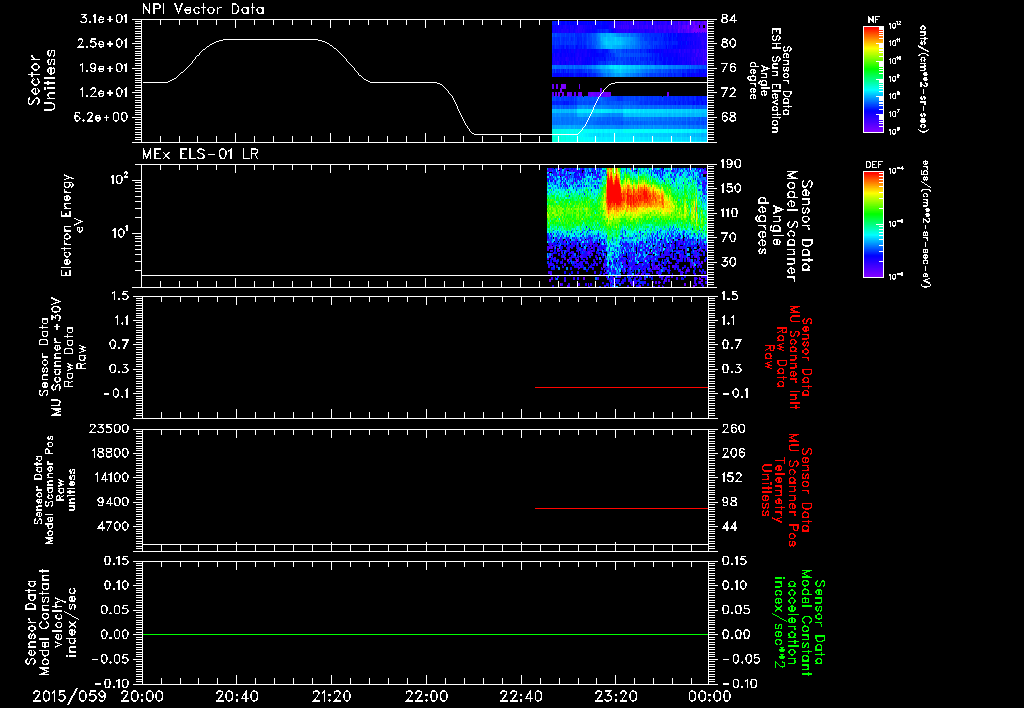Click the 00:00 time axis label
Screen dimensions: 1024x708
(710, 696)
